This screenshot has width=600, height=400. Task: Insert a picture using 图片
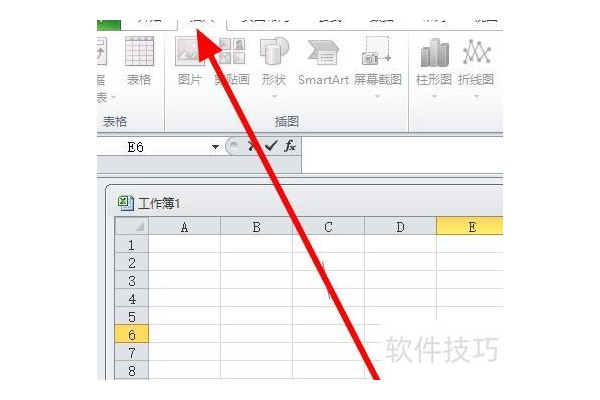click(190, 61)
